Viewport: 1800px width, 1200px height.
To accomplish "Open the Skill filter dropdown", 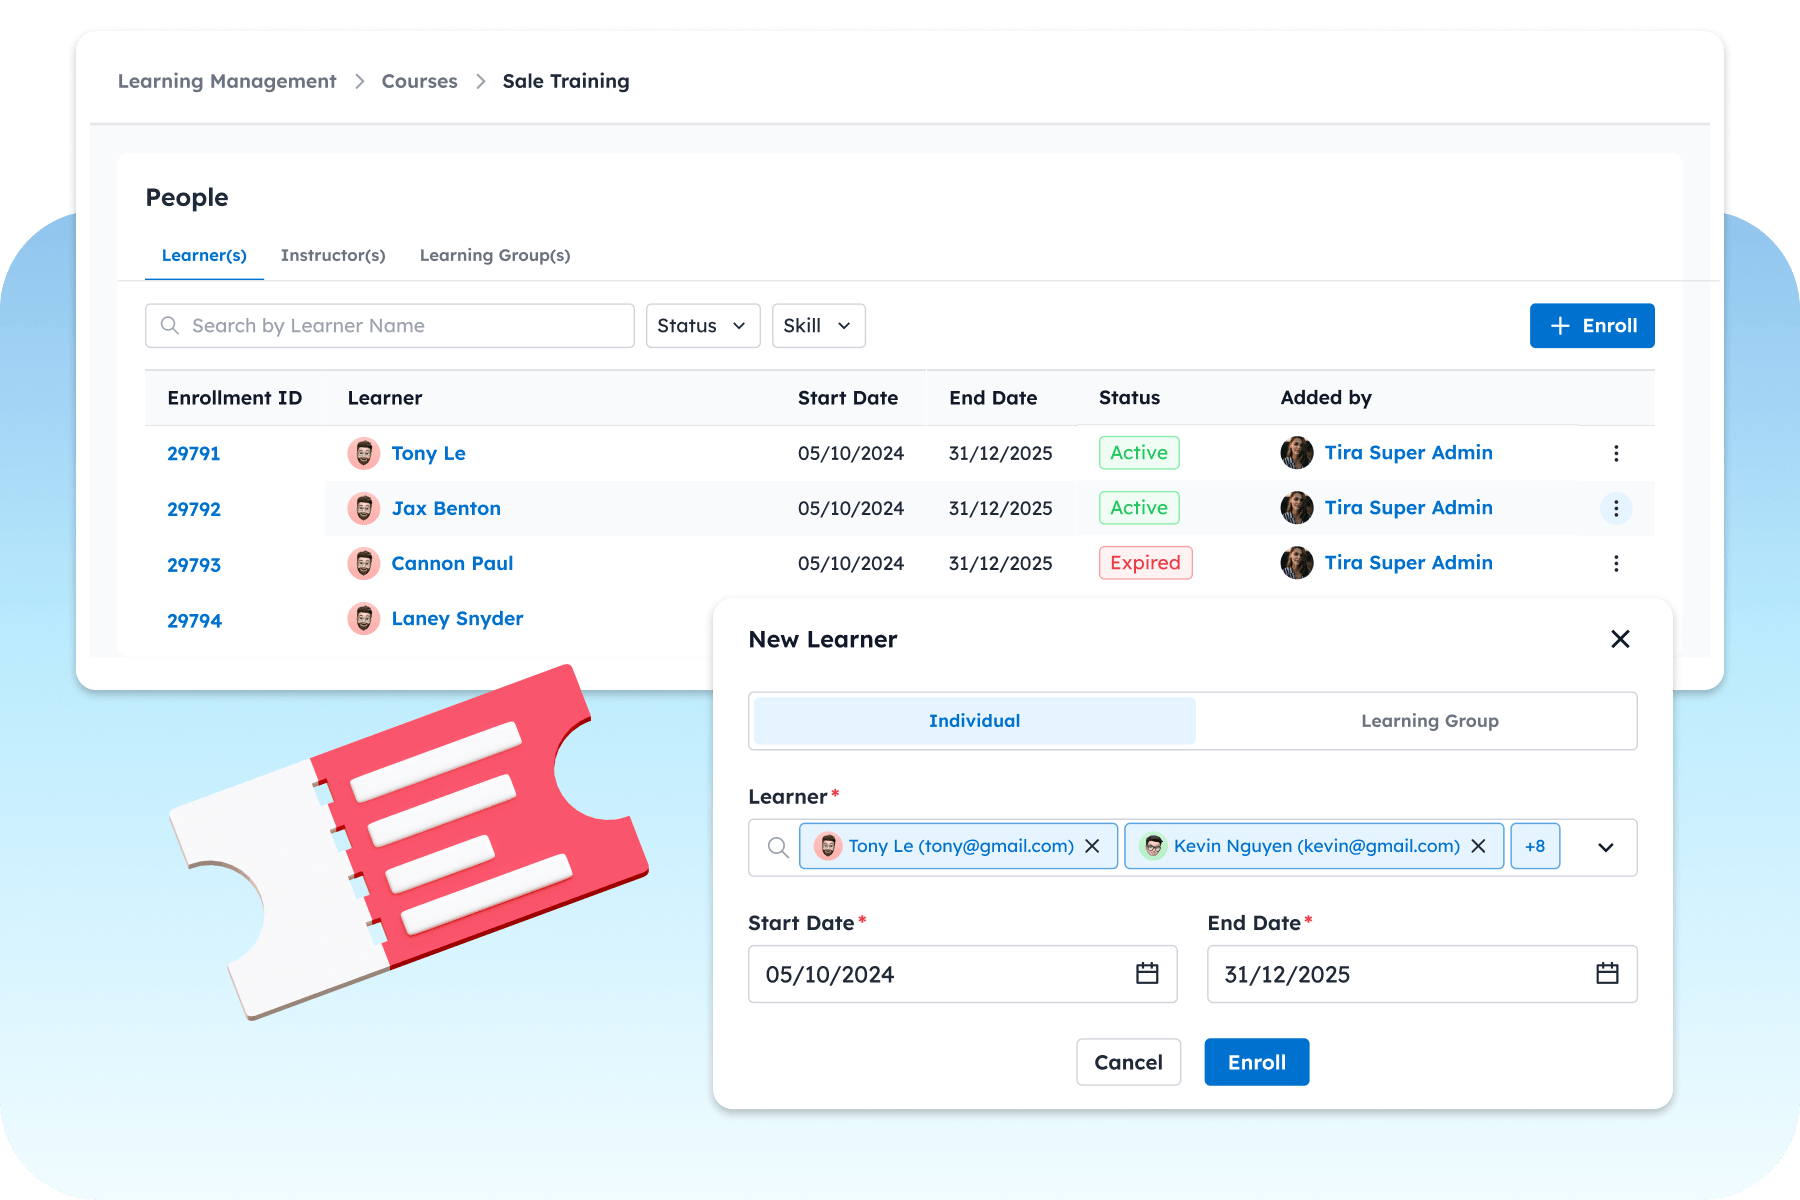I will point(818,325).
